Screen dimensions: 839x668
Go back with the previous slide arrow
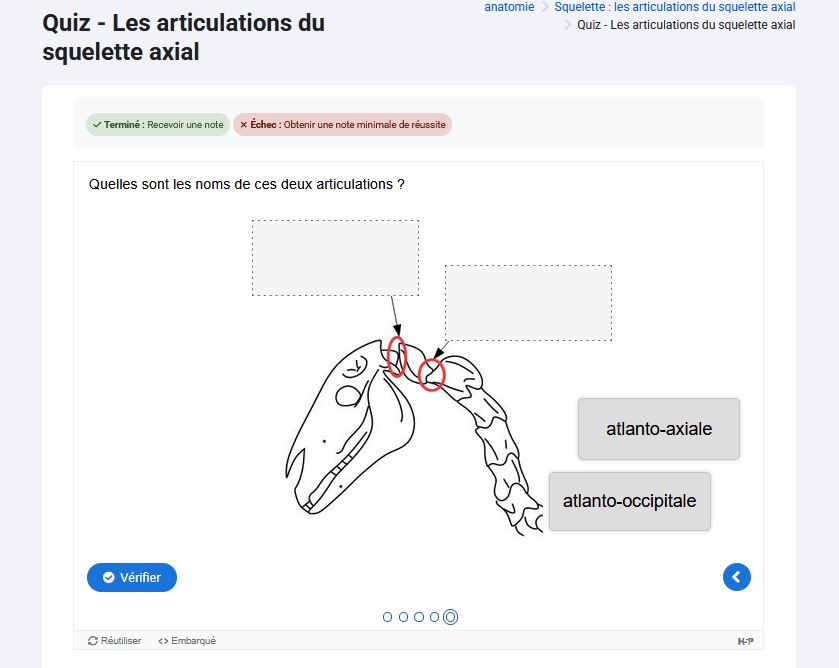pyautogui.click(x=737, y=577)
